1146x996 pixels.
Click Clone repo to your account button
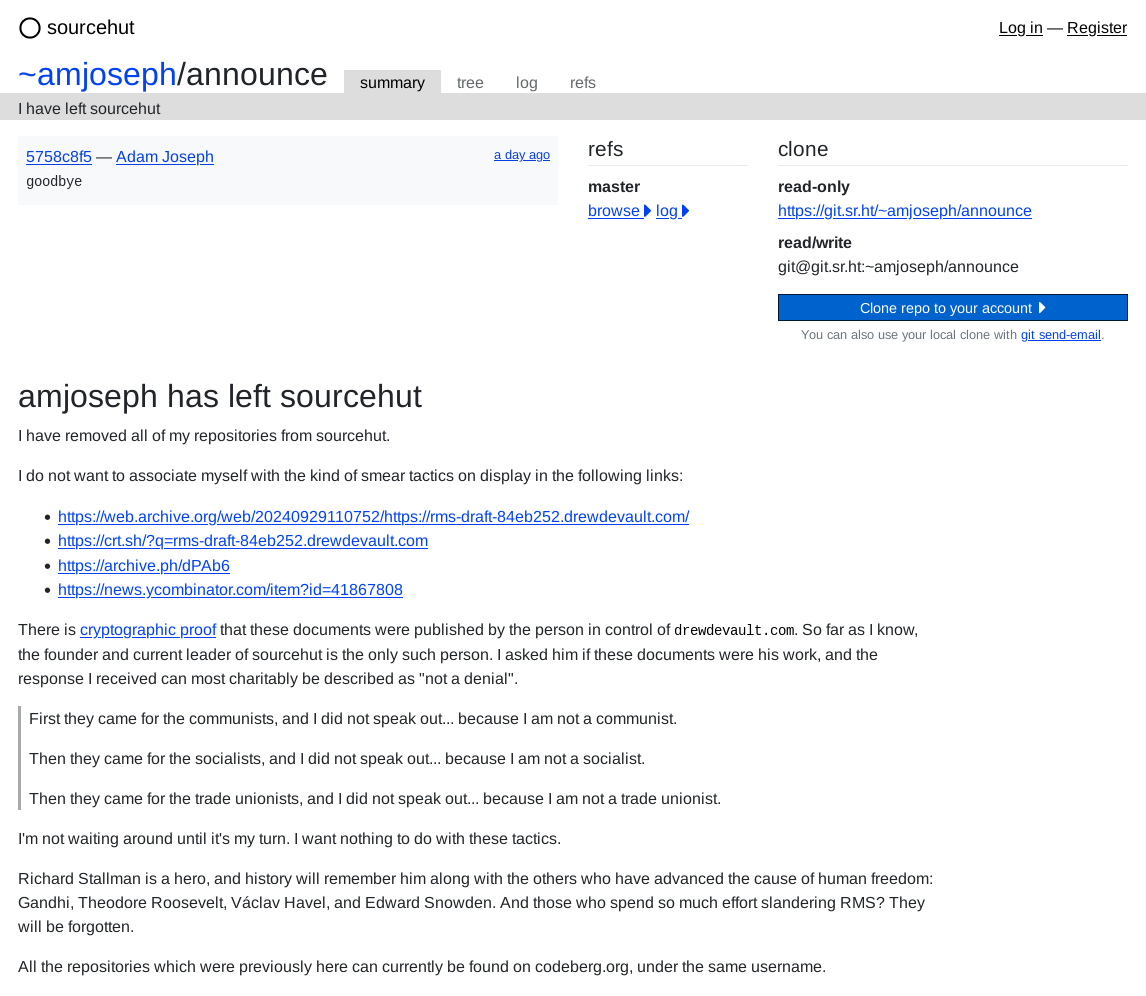[952, 308]
